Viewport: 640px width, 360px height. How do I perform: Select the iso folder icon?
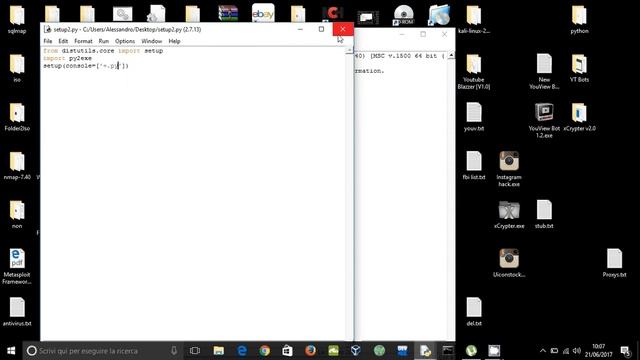pyautogui.click(x=17, y=68)
